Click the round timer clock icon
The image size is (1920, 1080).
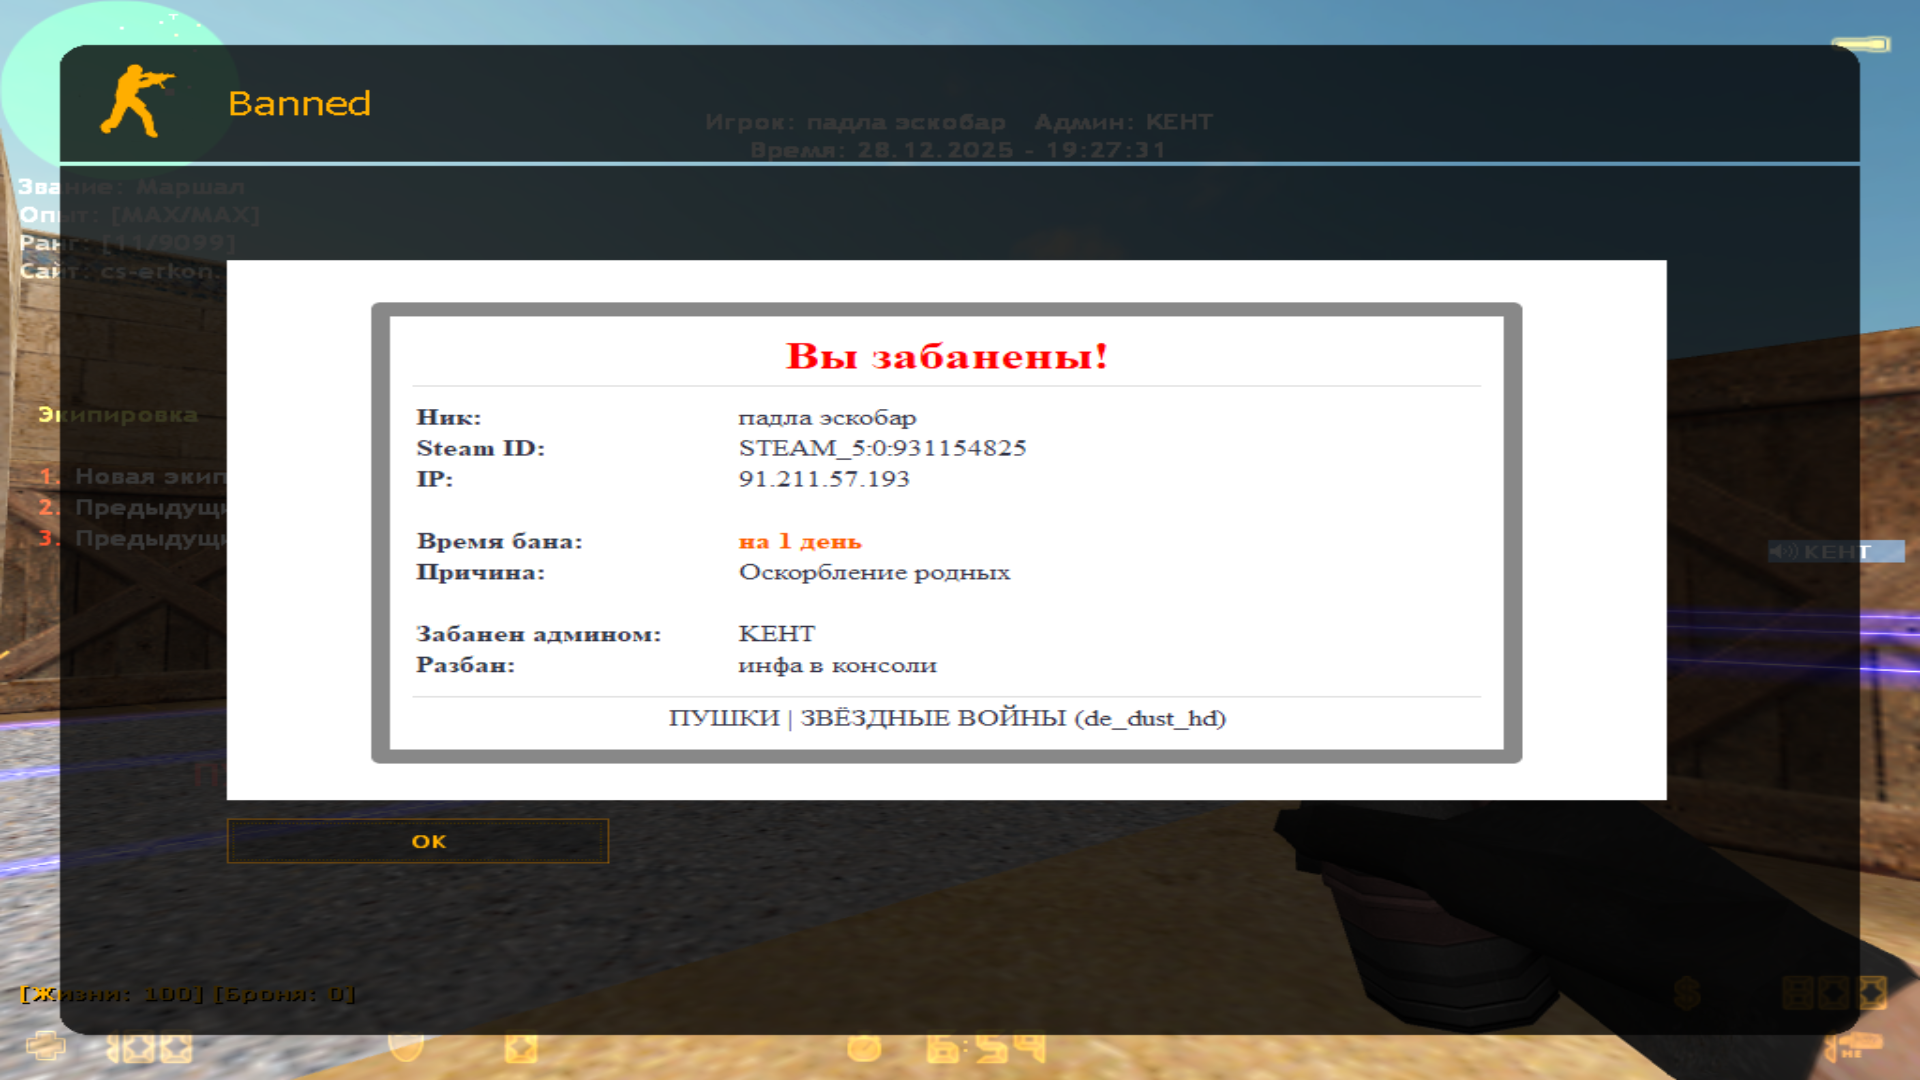click(864, 1047)
